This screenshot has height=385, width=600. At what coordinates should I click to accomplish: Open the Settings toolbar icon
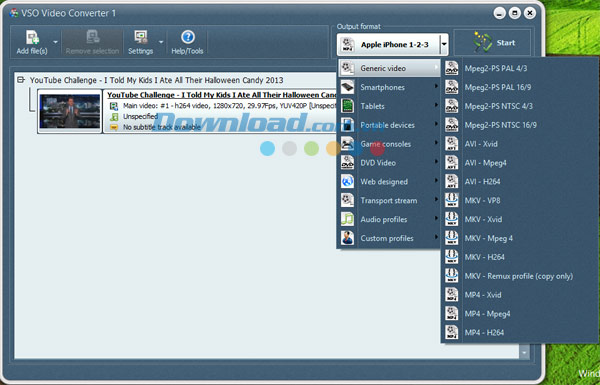click(x=141, y=38)
